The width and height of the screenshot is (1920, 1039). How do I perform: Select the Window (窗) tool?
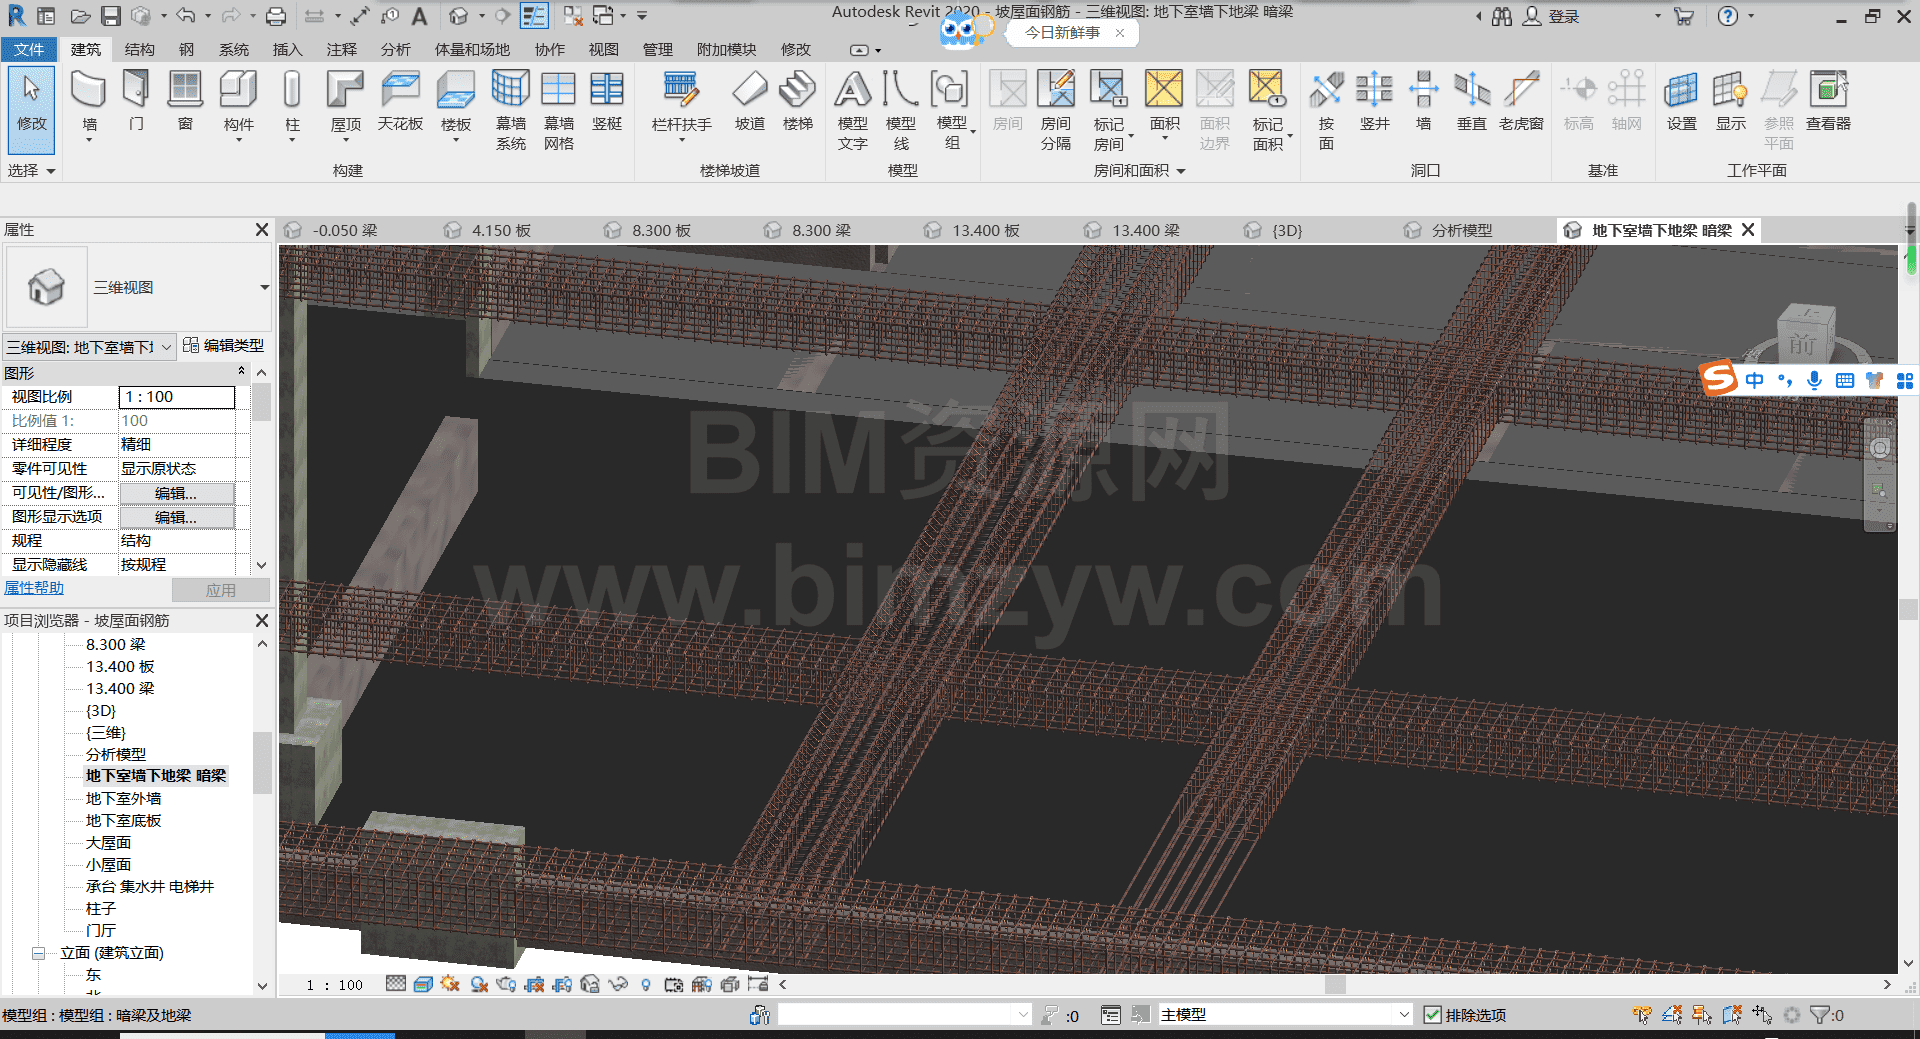pyautogui.click(x=185, y=102)
